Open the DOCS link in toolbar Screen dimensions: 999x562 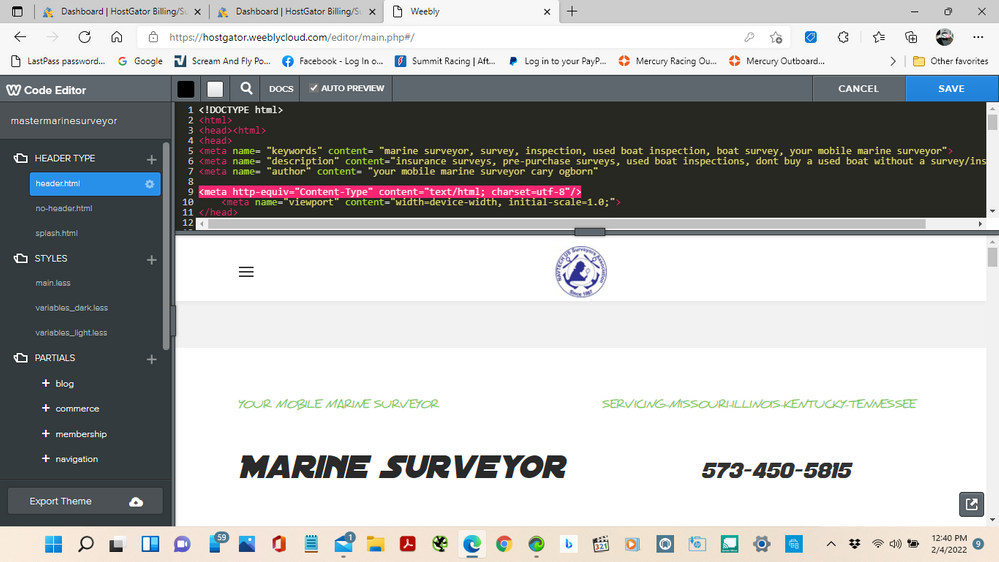click(x=281, y=89)
